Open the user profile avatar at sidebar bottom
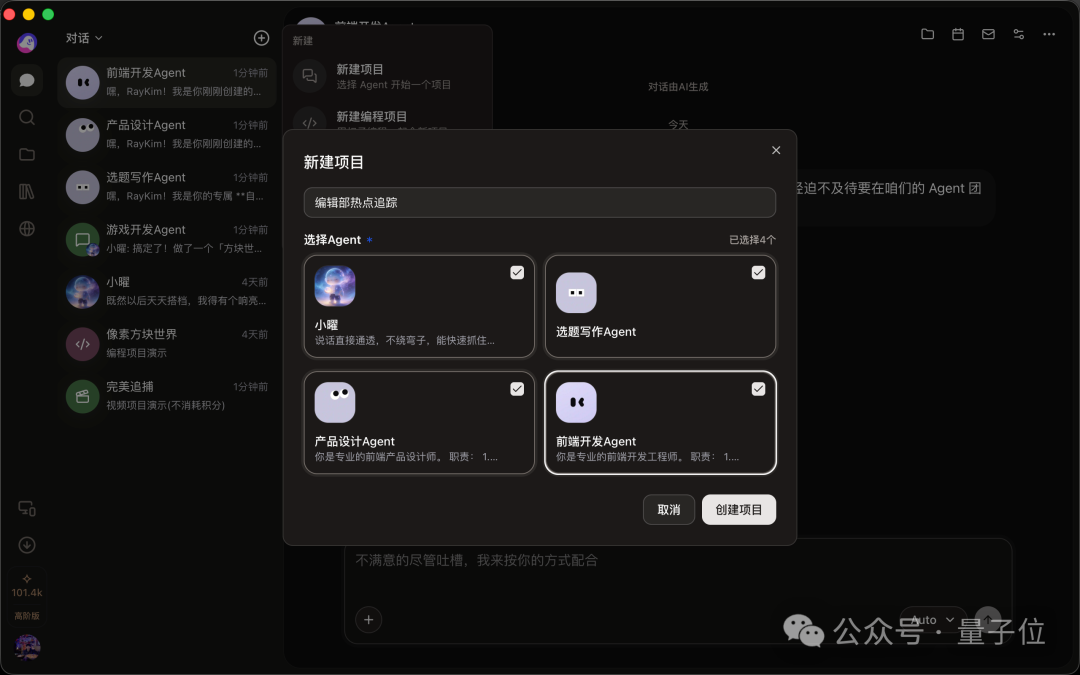 click(27, 647)
